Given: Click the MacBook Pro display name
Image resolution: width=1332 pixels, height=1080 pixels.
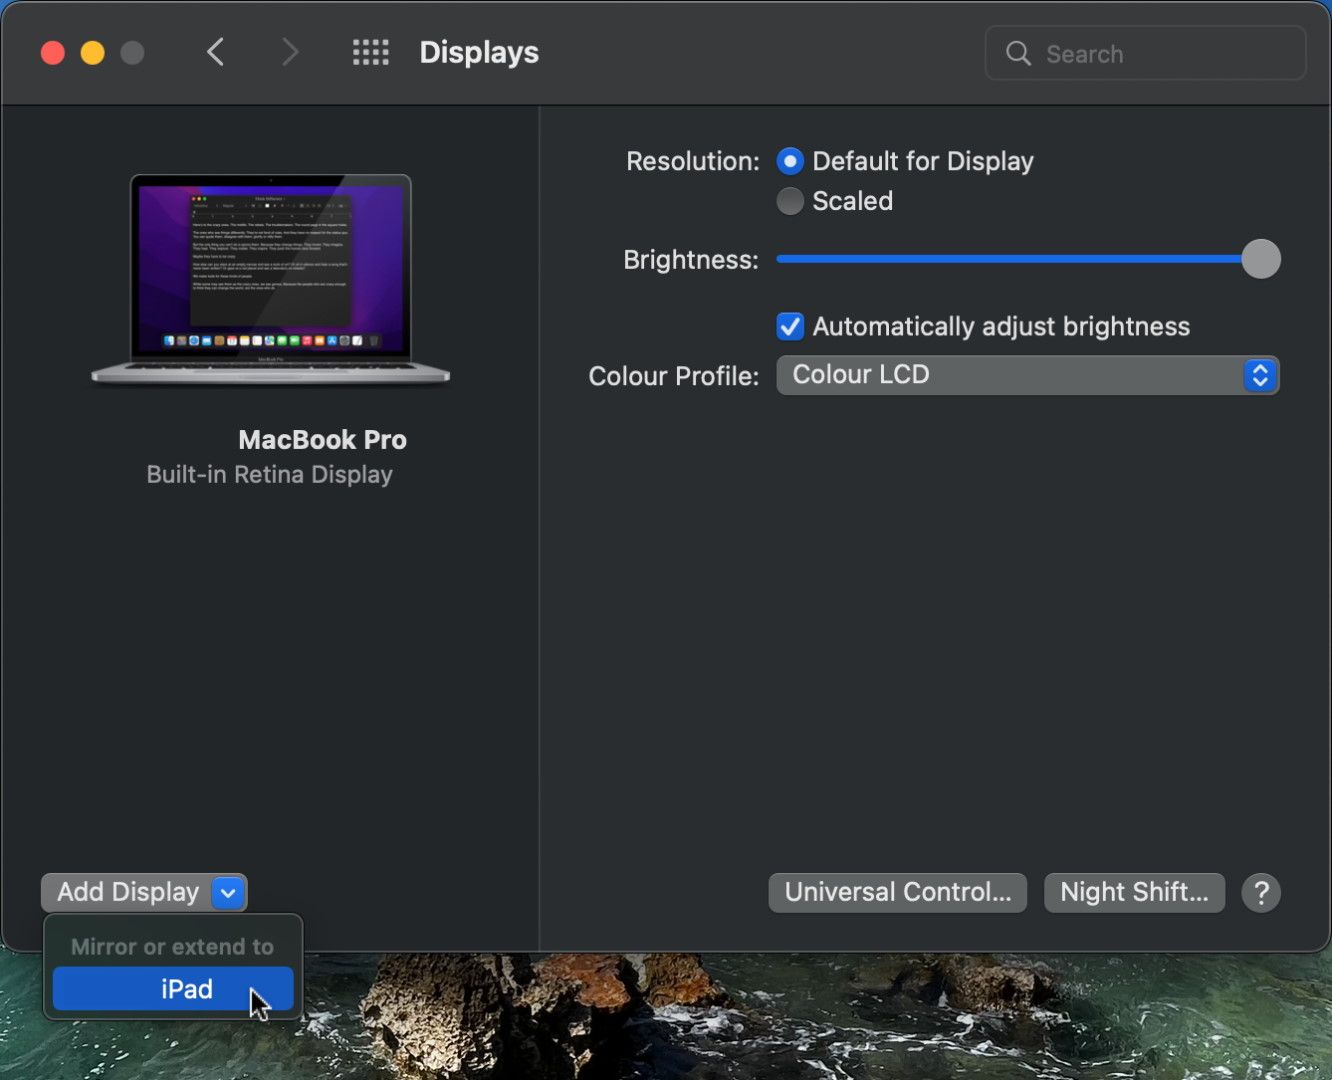Looking at the screenshot, I should click(x=322, y=440).
